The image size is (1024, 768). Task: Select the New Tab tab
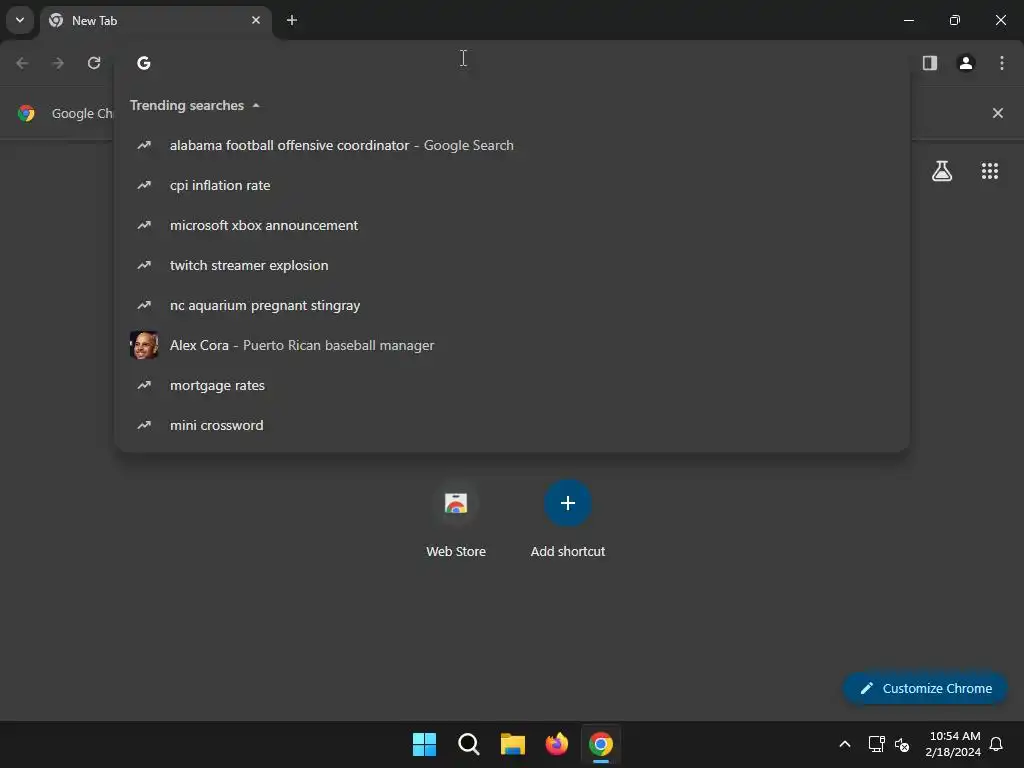pyautogui.click(x=155, y=20)
